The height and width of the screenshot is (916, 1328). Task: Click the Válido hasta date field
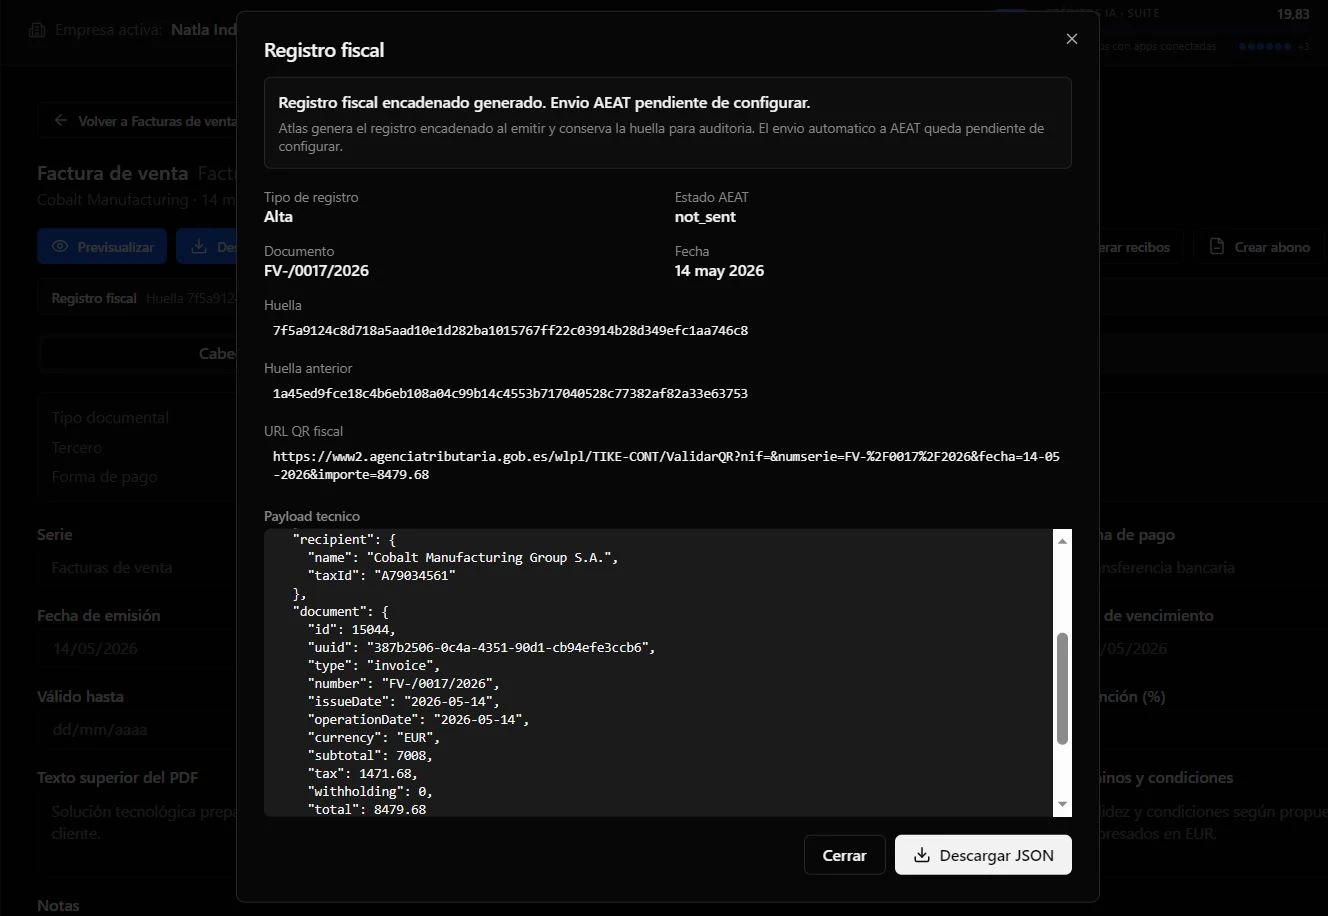[136, 729]
